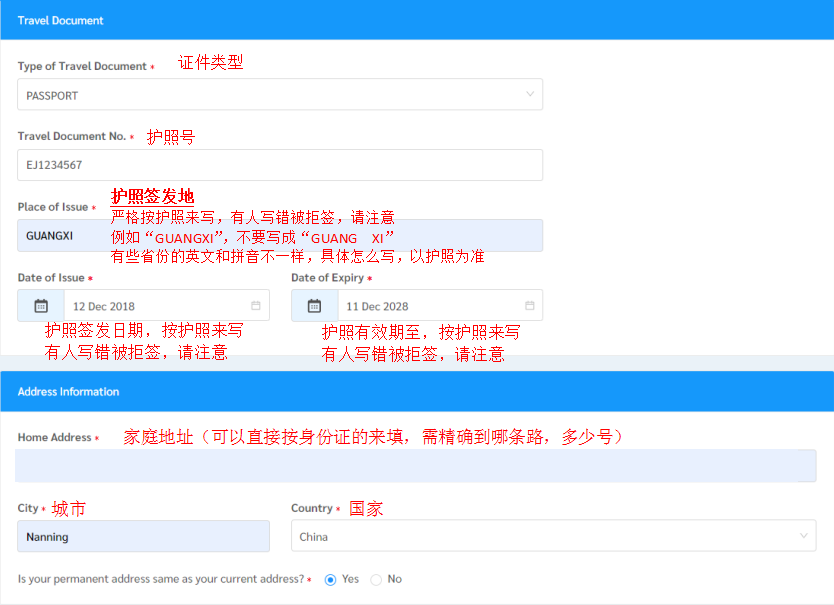Click the Type of Travel Document label
834x605 pixels.
(82, 67)
